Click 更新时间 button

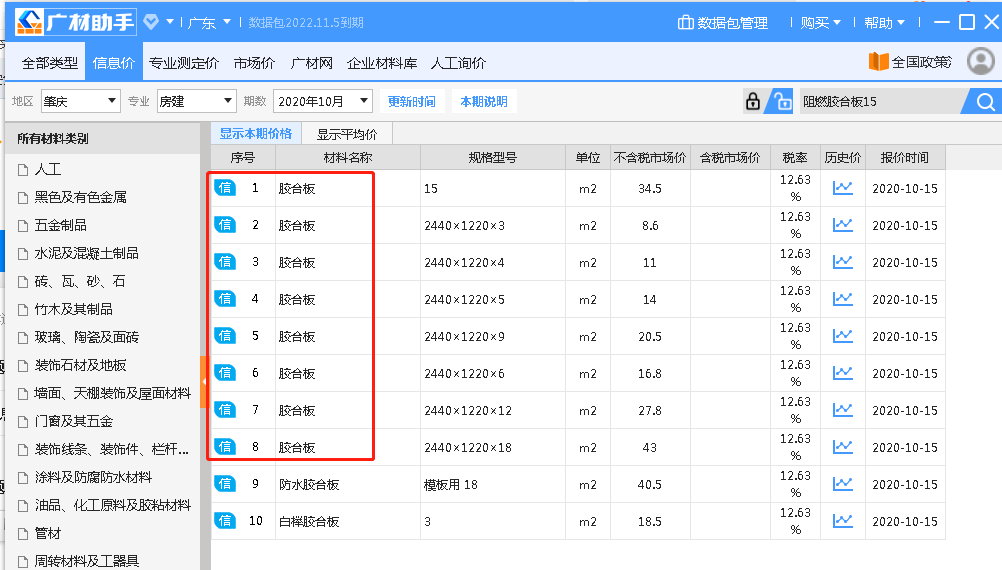click(412, 102)
